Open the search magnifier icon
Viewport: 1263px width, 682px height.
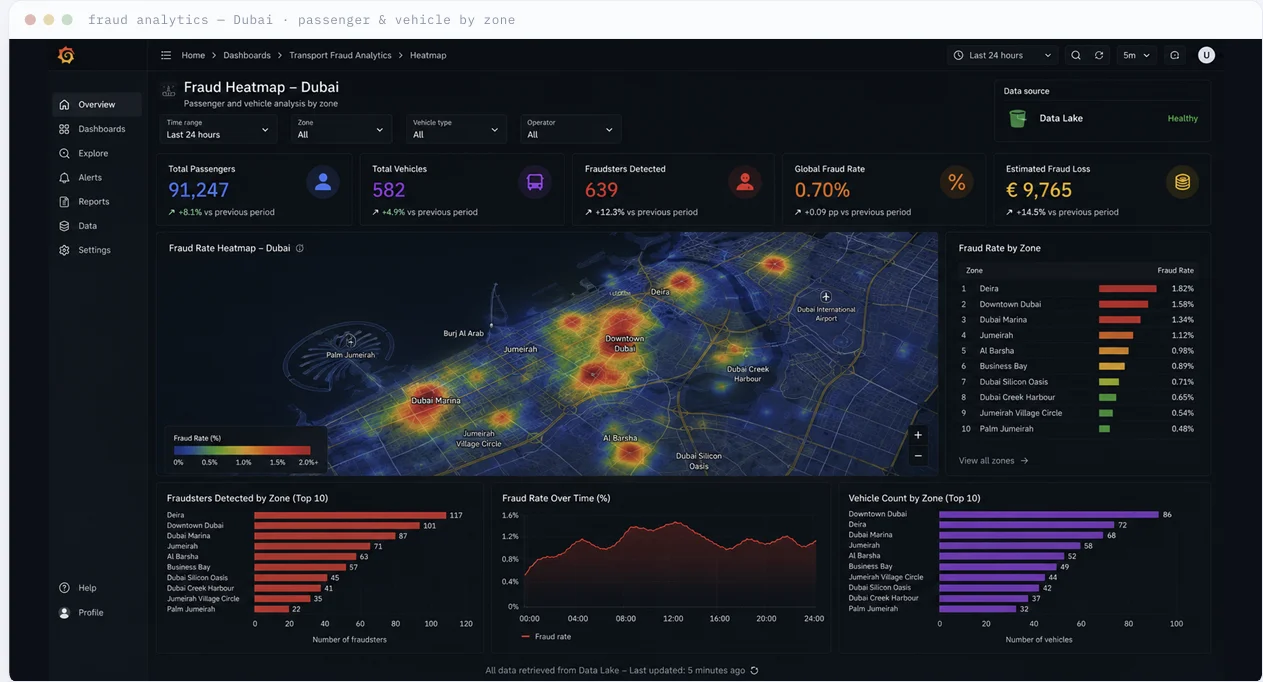point(1076,55)
